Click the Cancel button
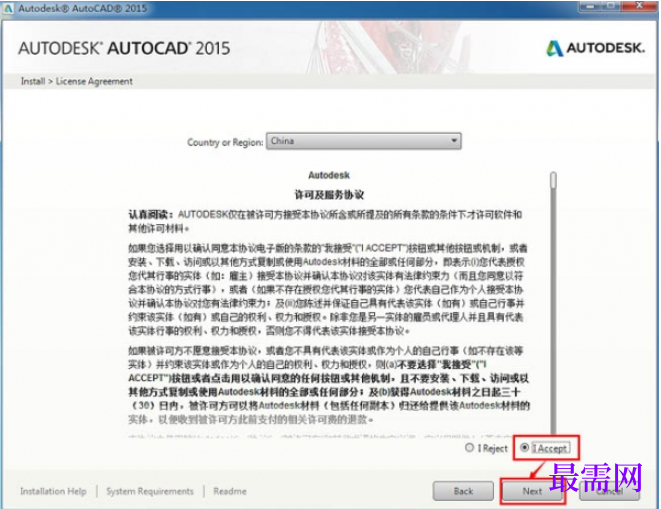 (610, 491)
